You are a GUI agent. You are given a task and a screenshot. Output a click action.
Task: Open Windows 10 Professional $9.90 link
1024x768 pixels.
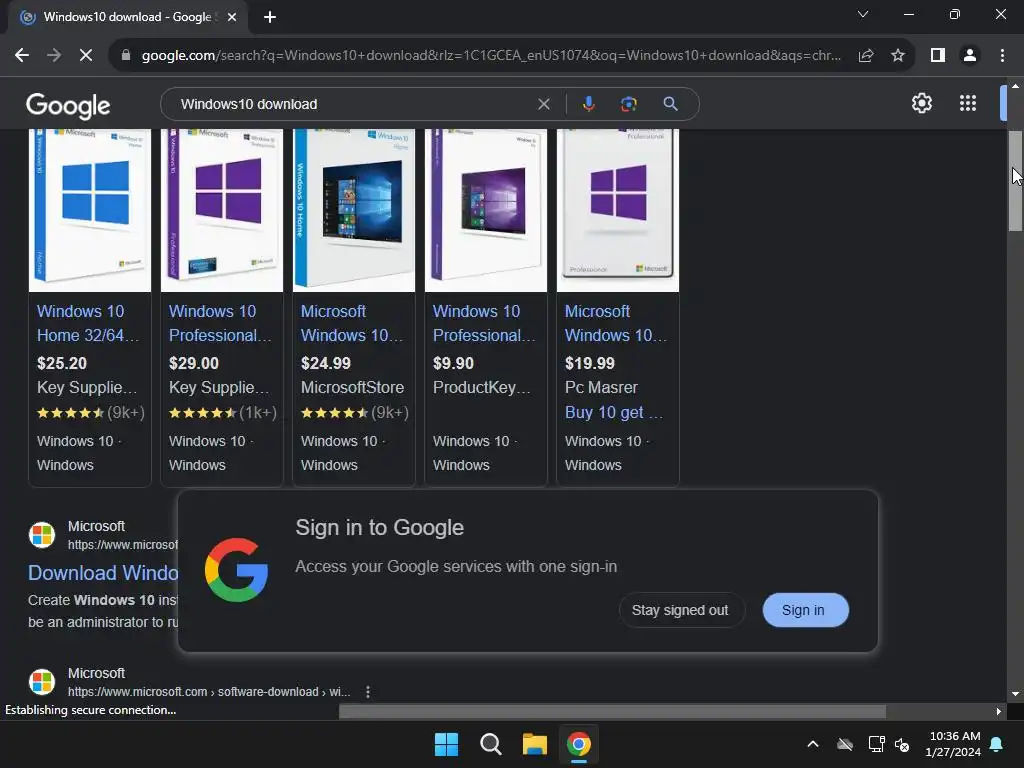coord(484,323)
